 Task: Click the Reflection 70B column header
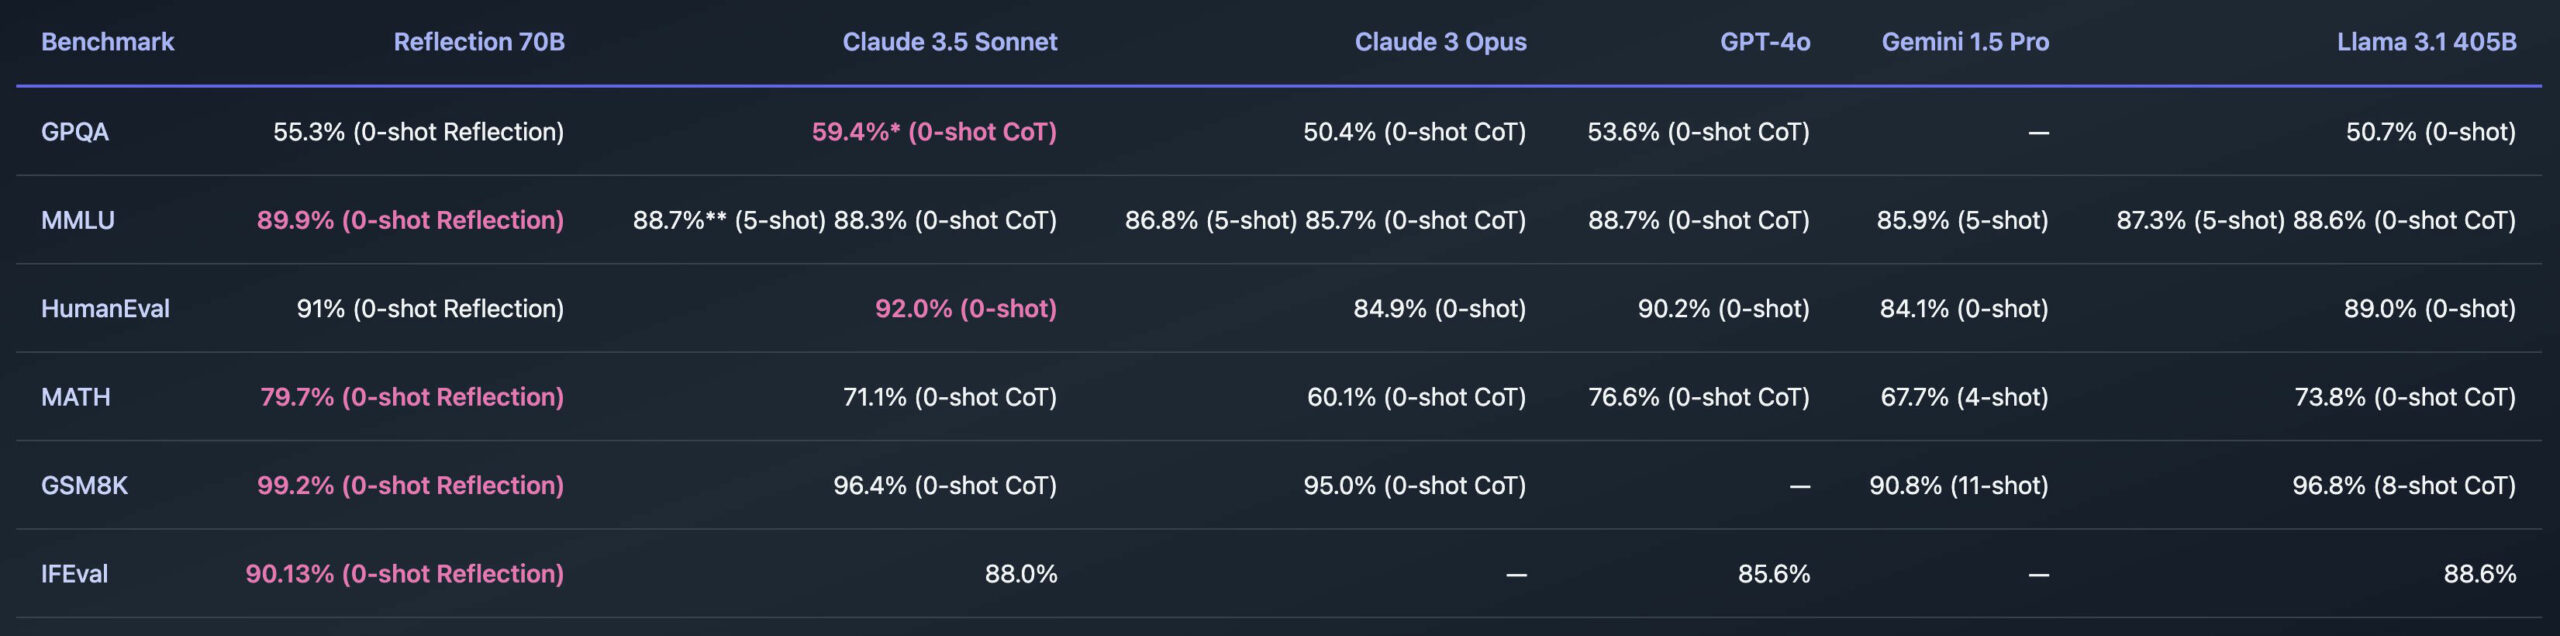(x=479, y=42)
